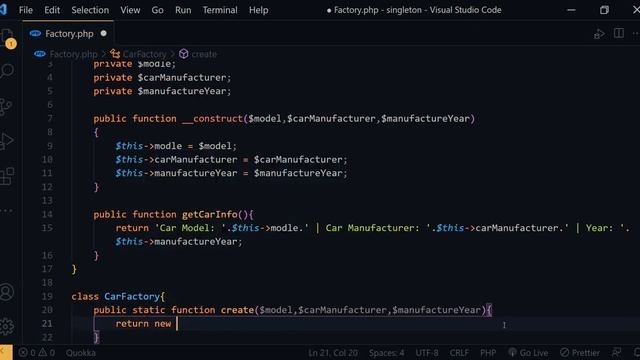Image resolution: width=640 pixels, height=360 pixels.
Task: Open the Terminal menu
Action: coord(220,10)
